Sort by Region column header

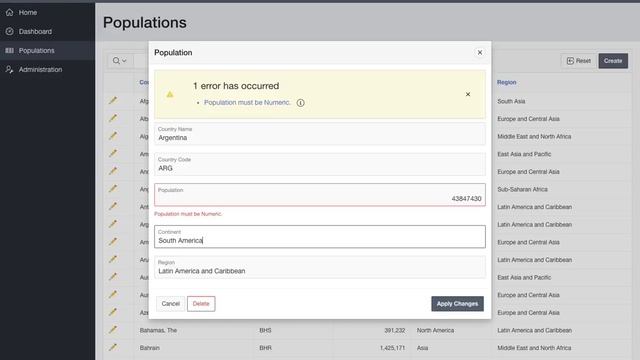pyautogui.click(x=507, y=82)
